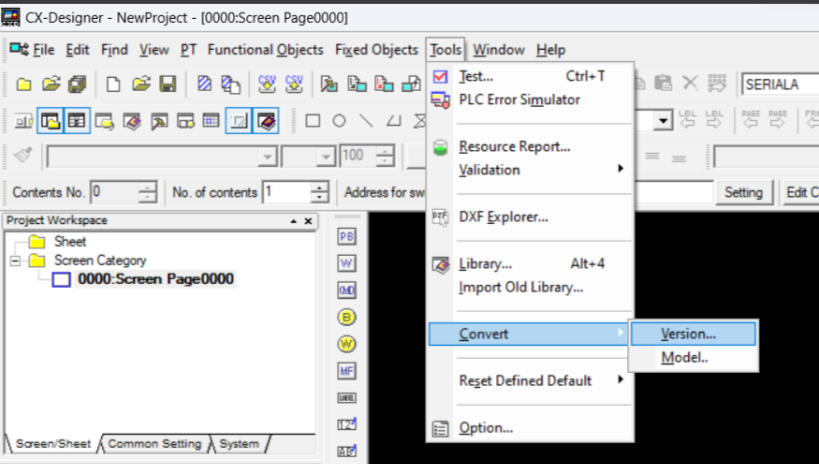Open the Functional Objects menu
Screen dimensions: 819x464
[x=265, y=50]
